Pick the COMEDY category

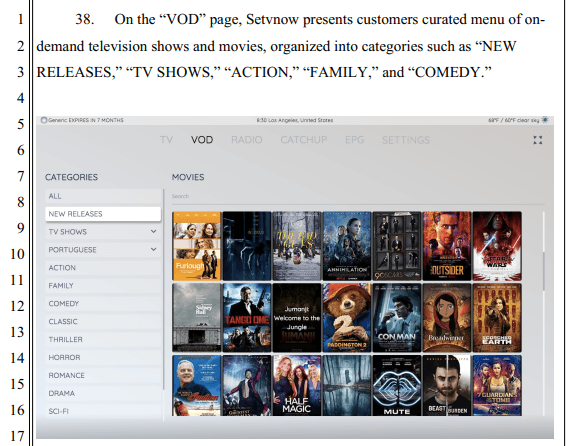103,304
